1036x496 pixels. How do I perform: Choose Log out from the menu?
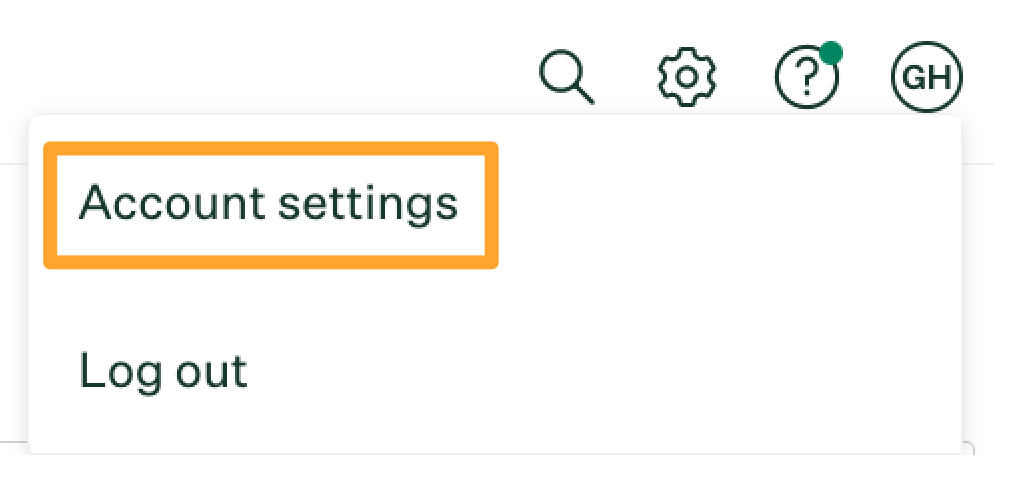163,371
